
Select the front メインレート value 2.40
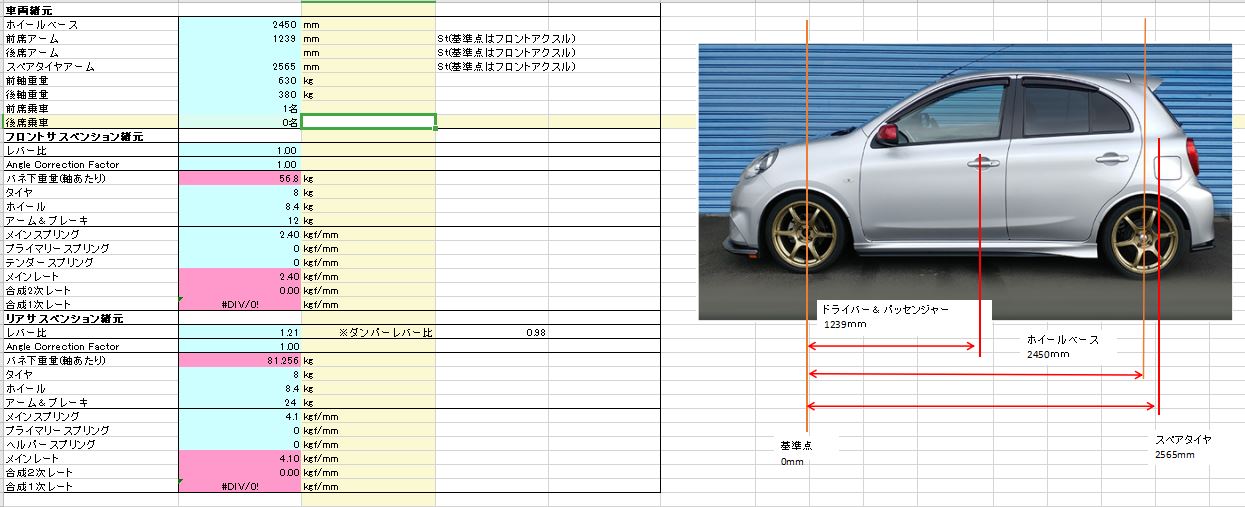point(240,276)
